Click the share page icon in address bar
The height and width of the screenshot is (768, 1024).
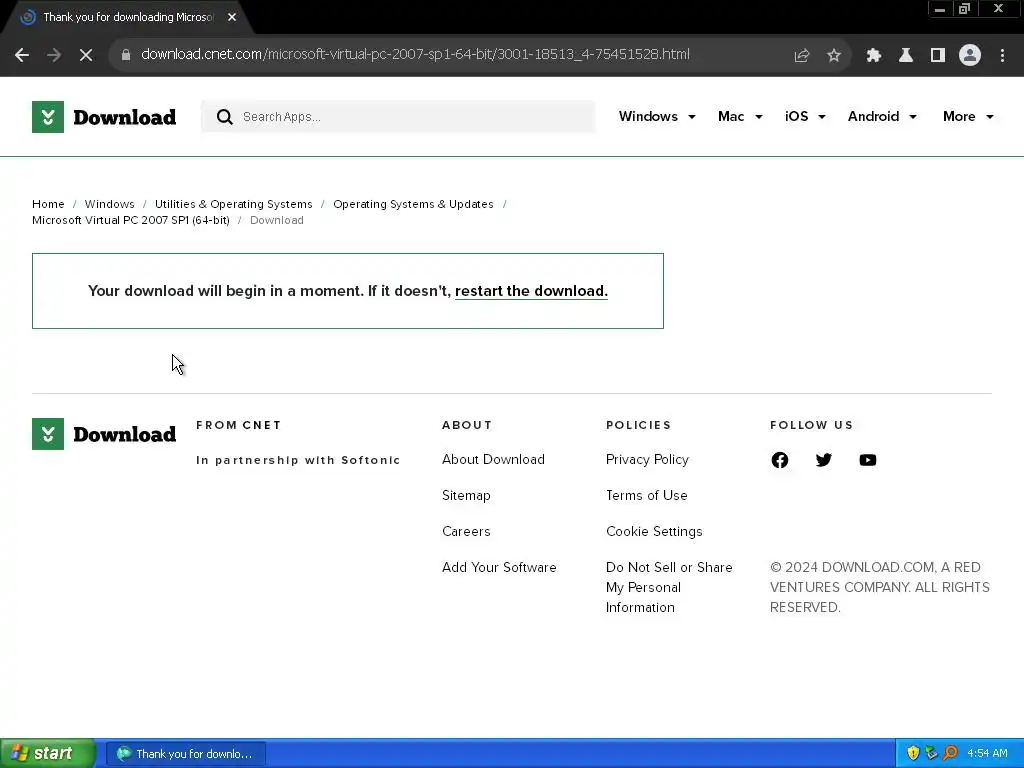(x=802, y=56)
